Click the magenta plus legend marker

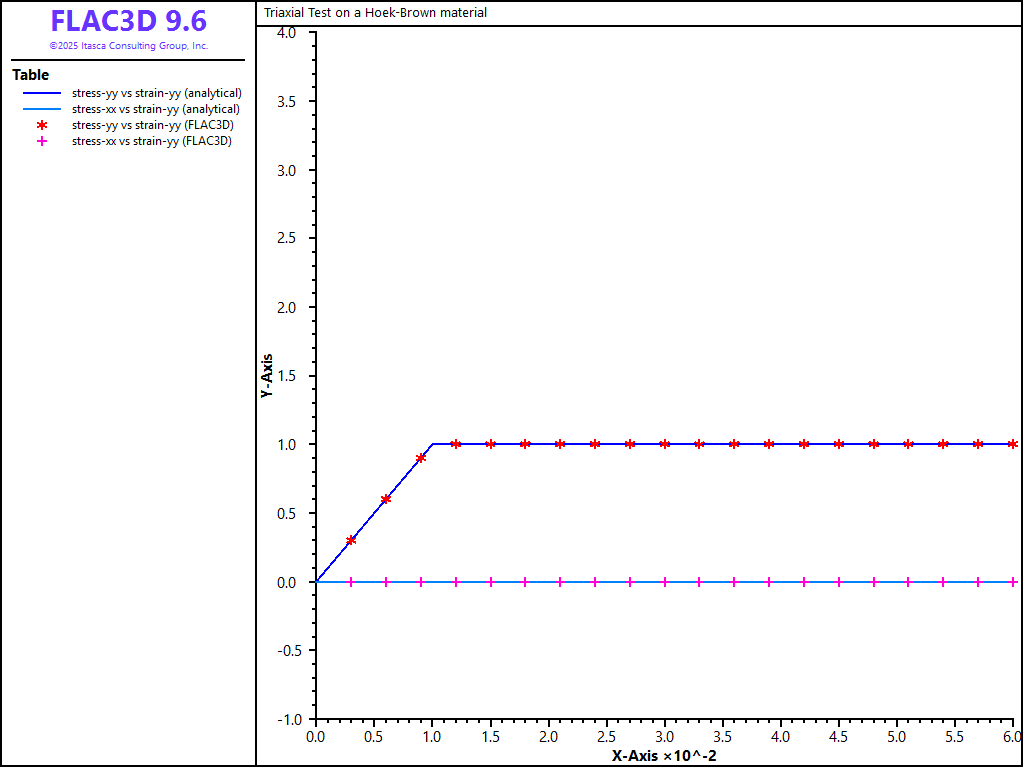click(x=42, y=141)
